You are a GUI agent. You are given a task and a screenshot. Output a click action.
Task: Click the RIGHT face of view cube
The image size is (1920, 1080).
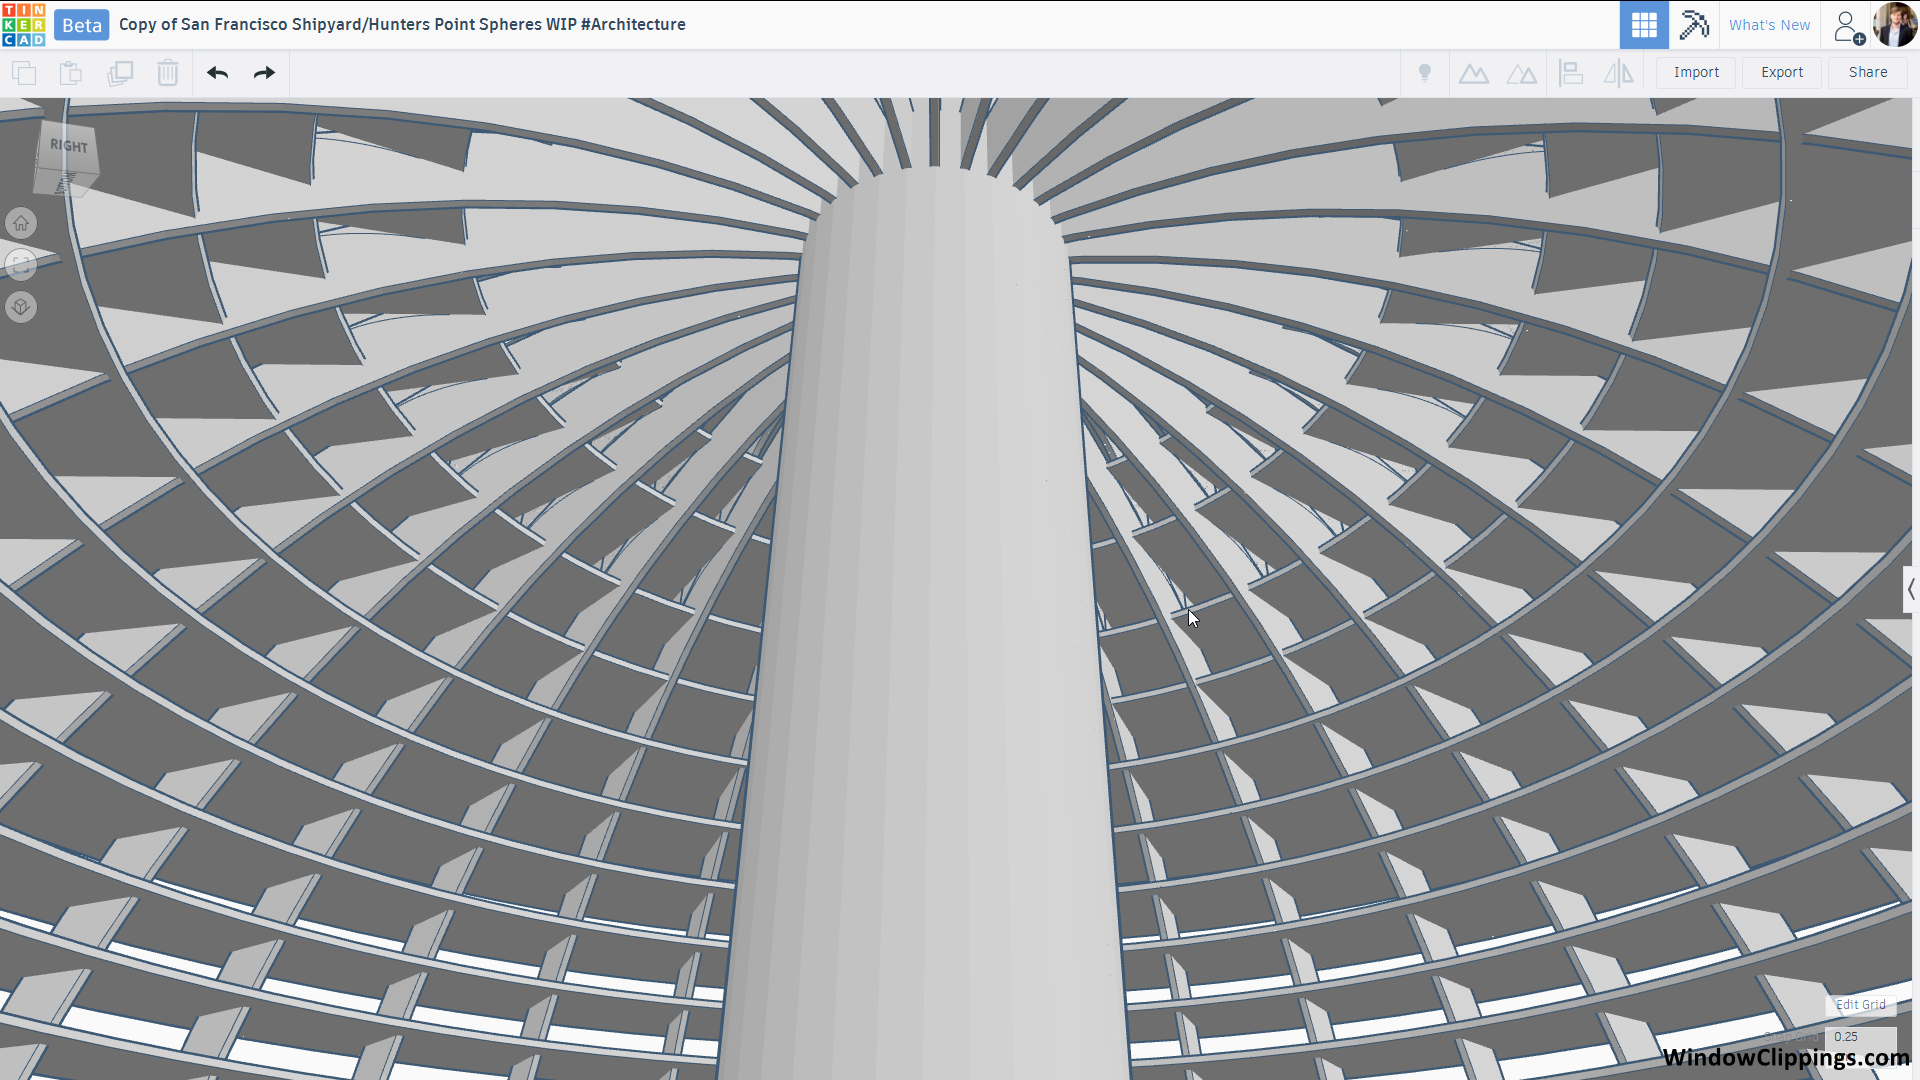pos(68,147)
